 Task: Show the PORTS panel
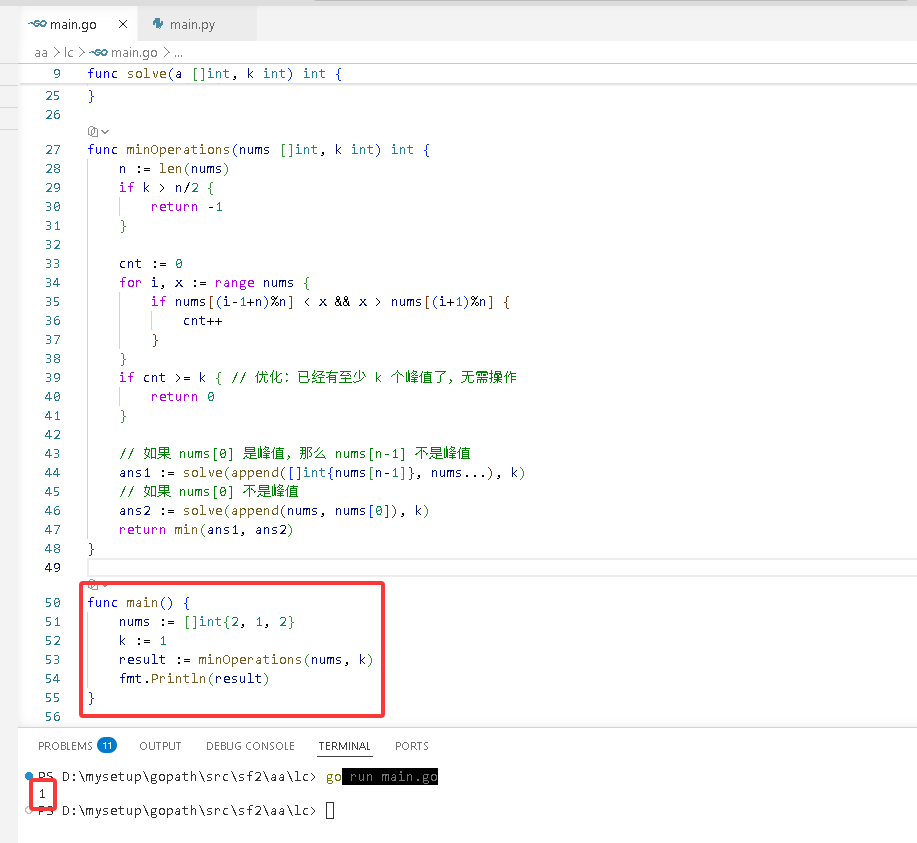coord(412,746)
